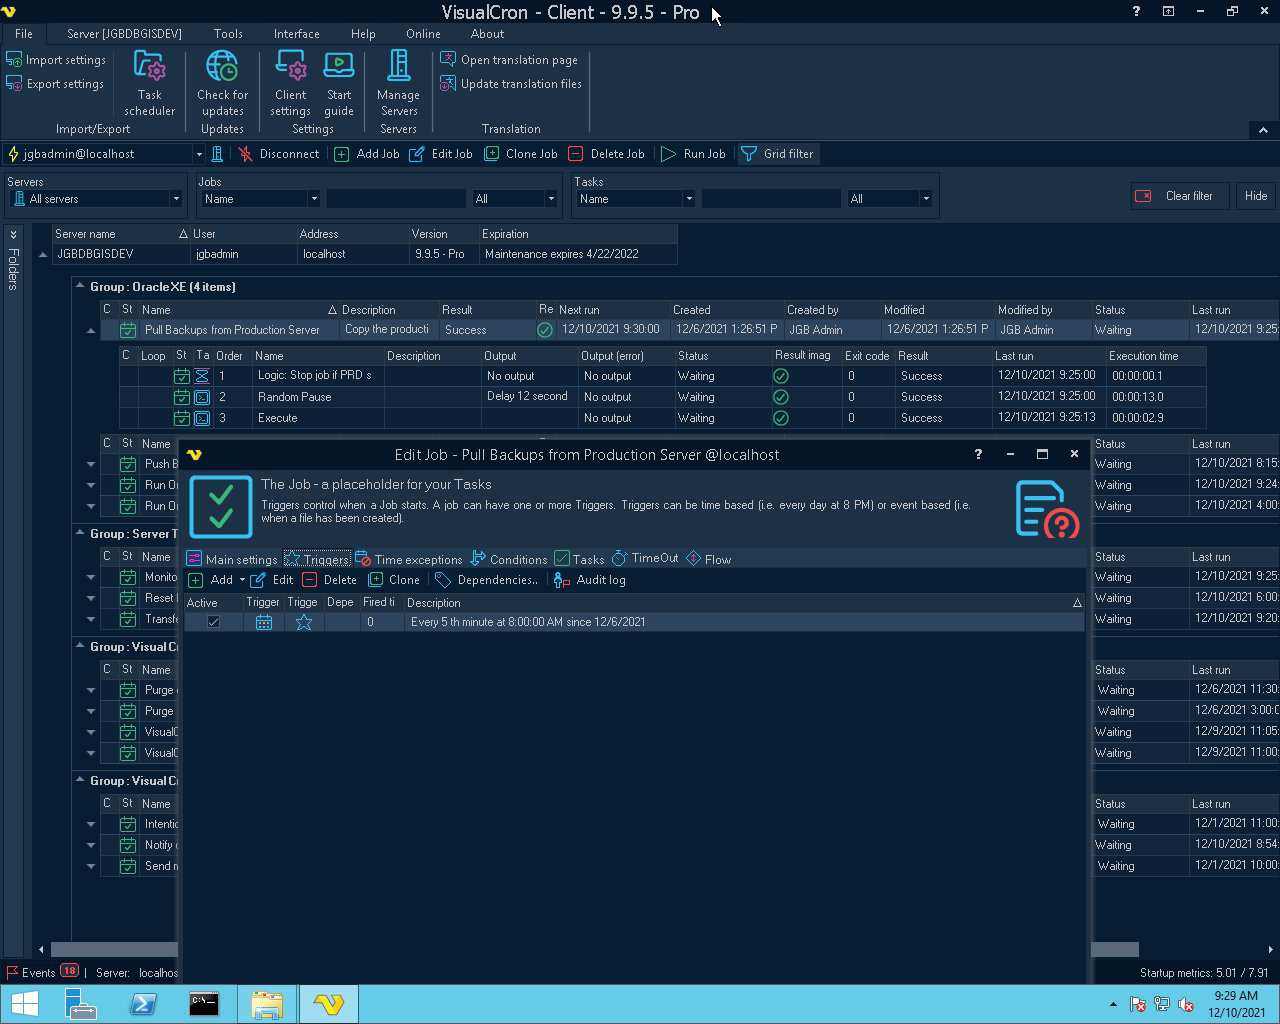The height and width of the screenshot is (1024, 1280).
Task: Open PowerShell from the taskbar
Action: [143, 1004]
